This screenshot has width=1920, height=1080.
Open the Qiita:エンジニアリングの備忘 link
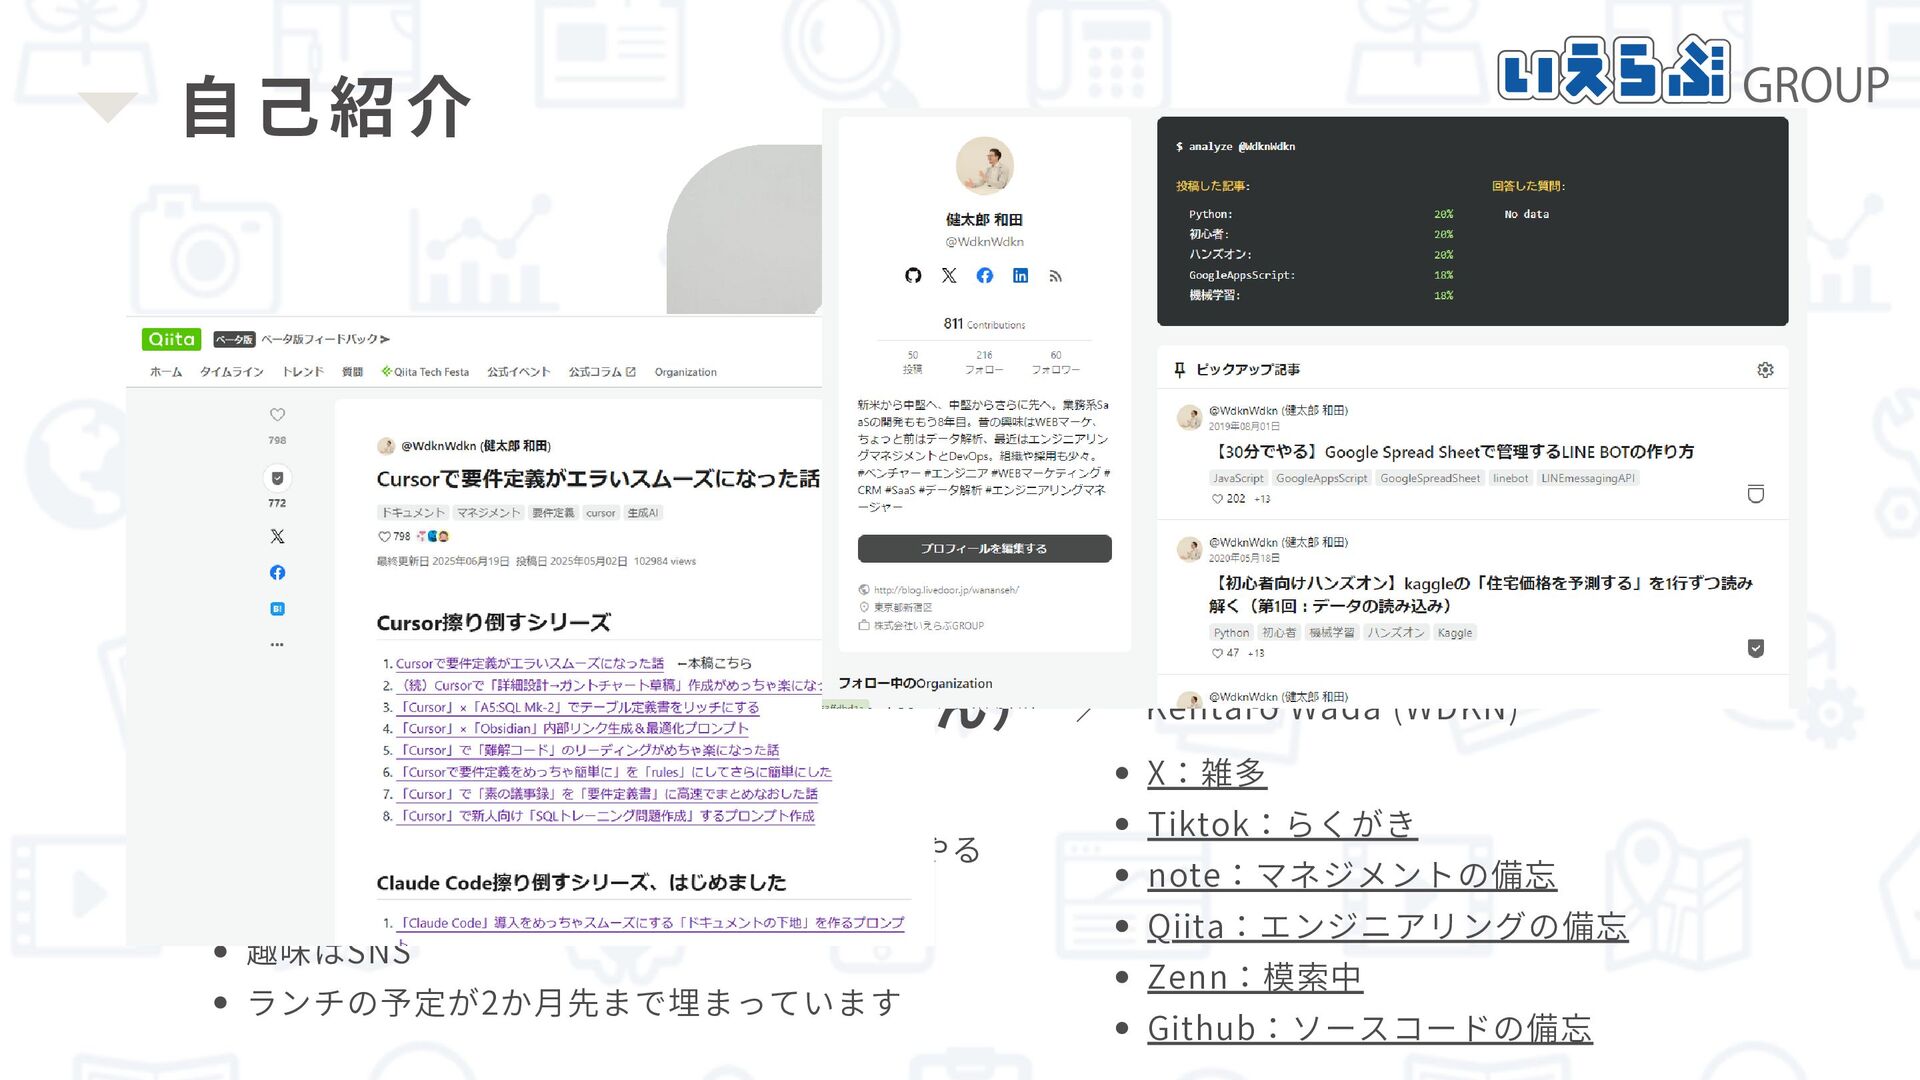[1387, 927]
